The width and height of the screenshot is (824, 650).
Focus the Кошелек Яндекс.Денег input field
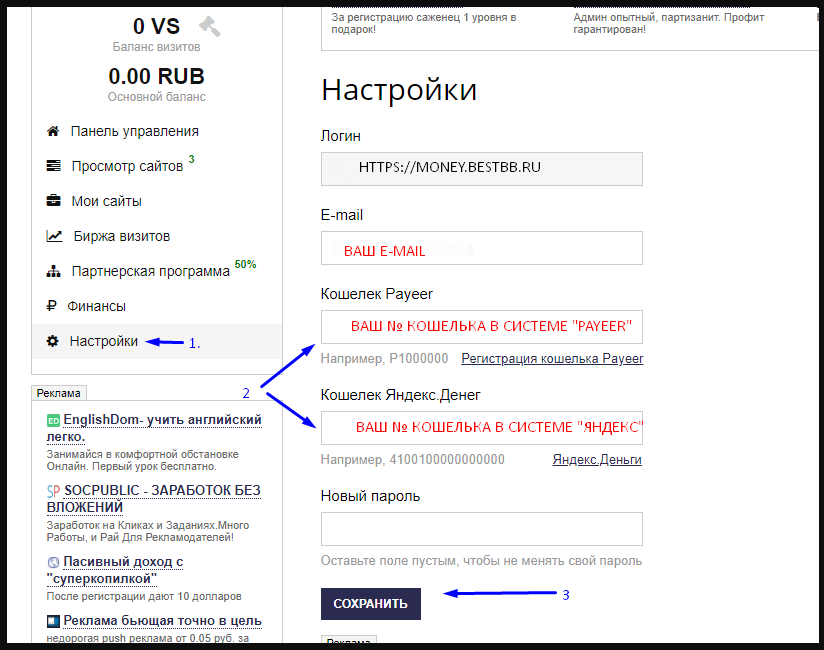coord(481,428)
